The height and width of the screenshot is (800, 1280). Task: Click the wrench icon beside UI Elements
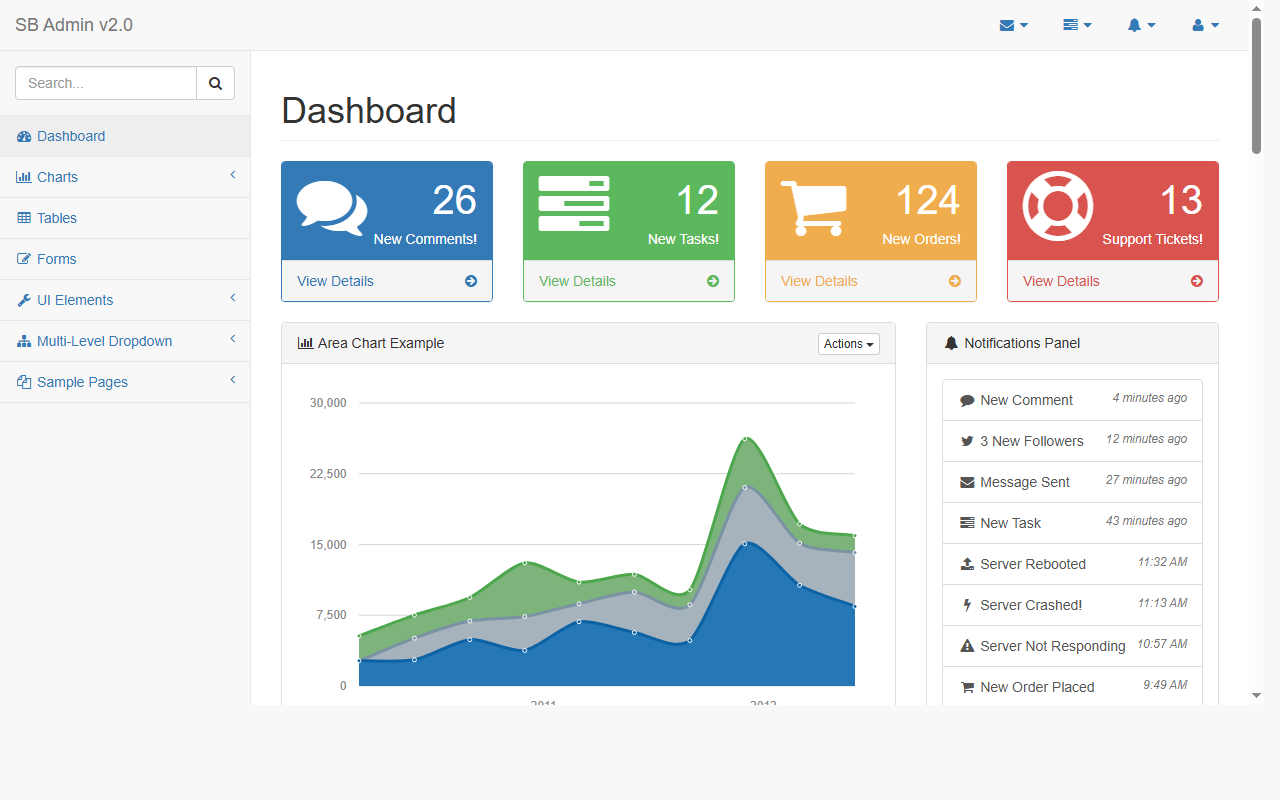(x=24, y=300)
